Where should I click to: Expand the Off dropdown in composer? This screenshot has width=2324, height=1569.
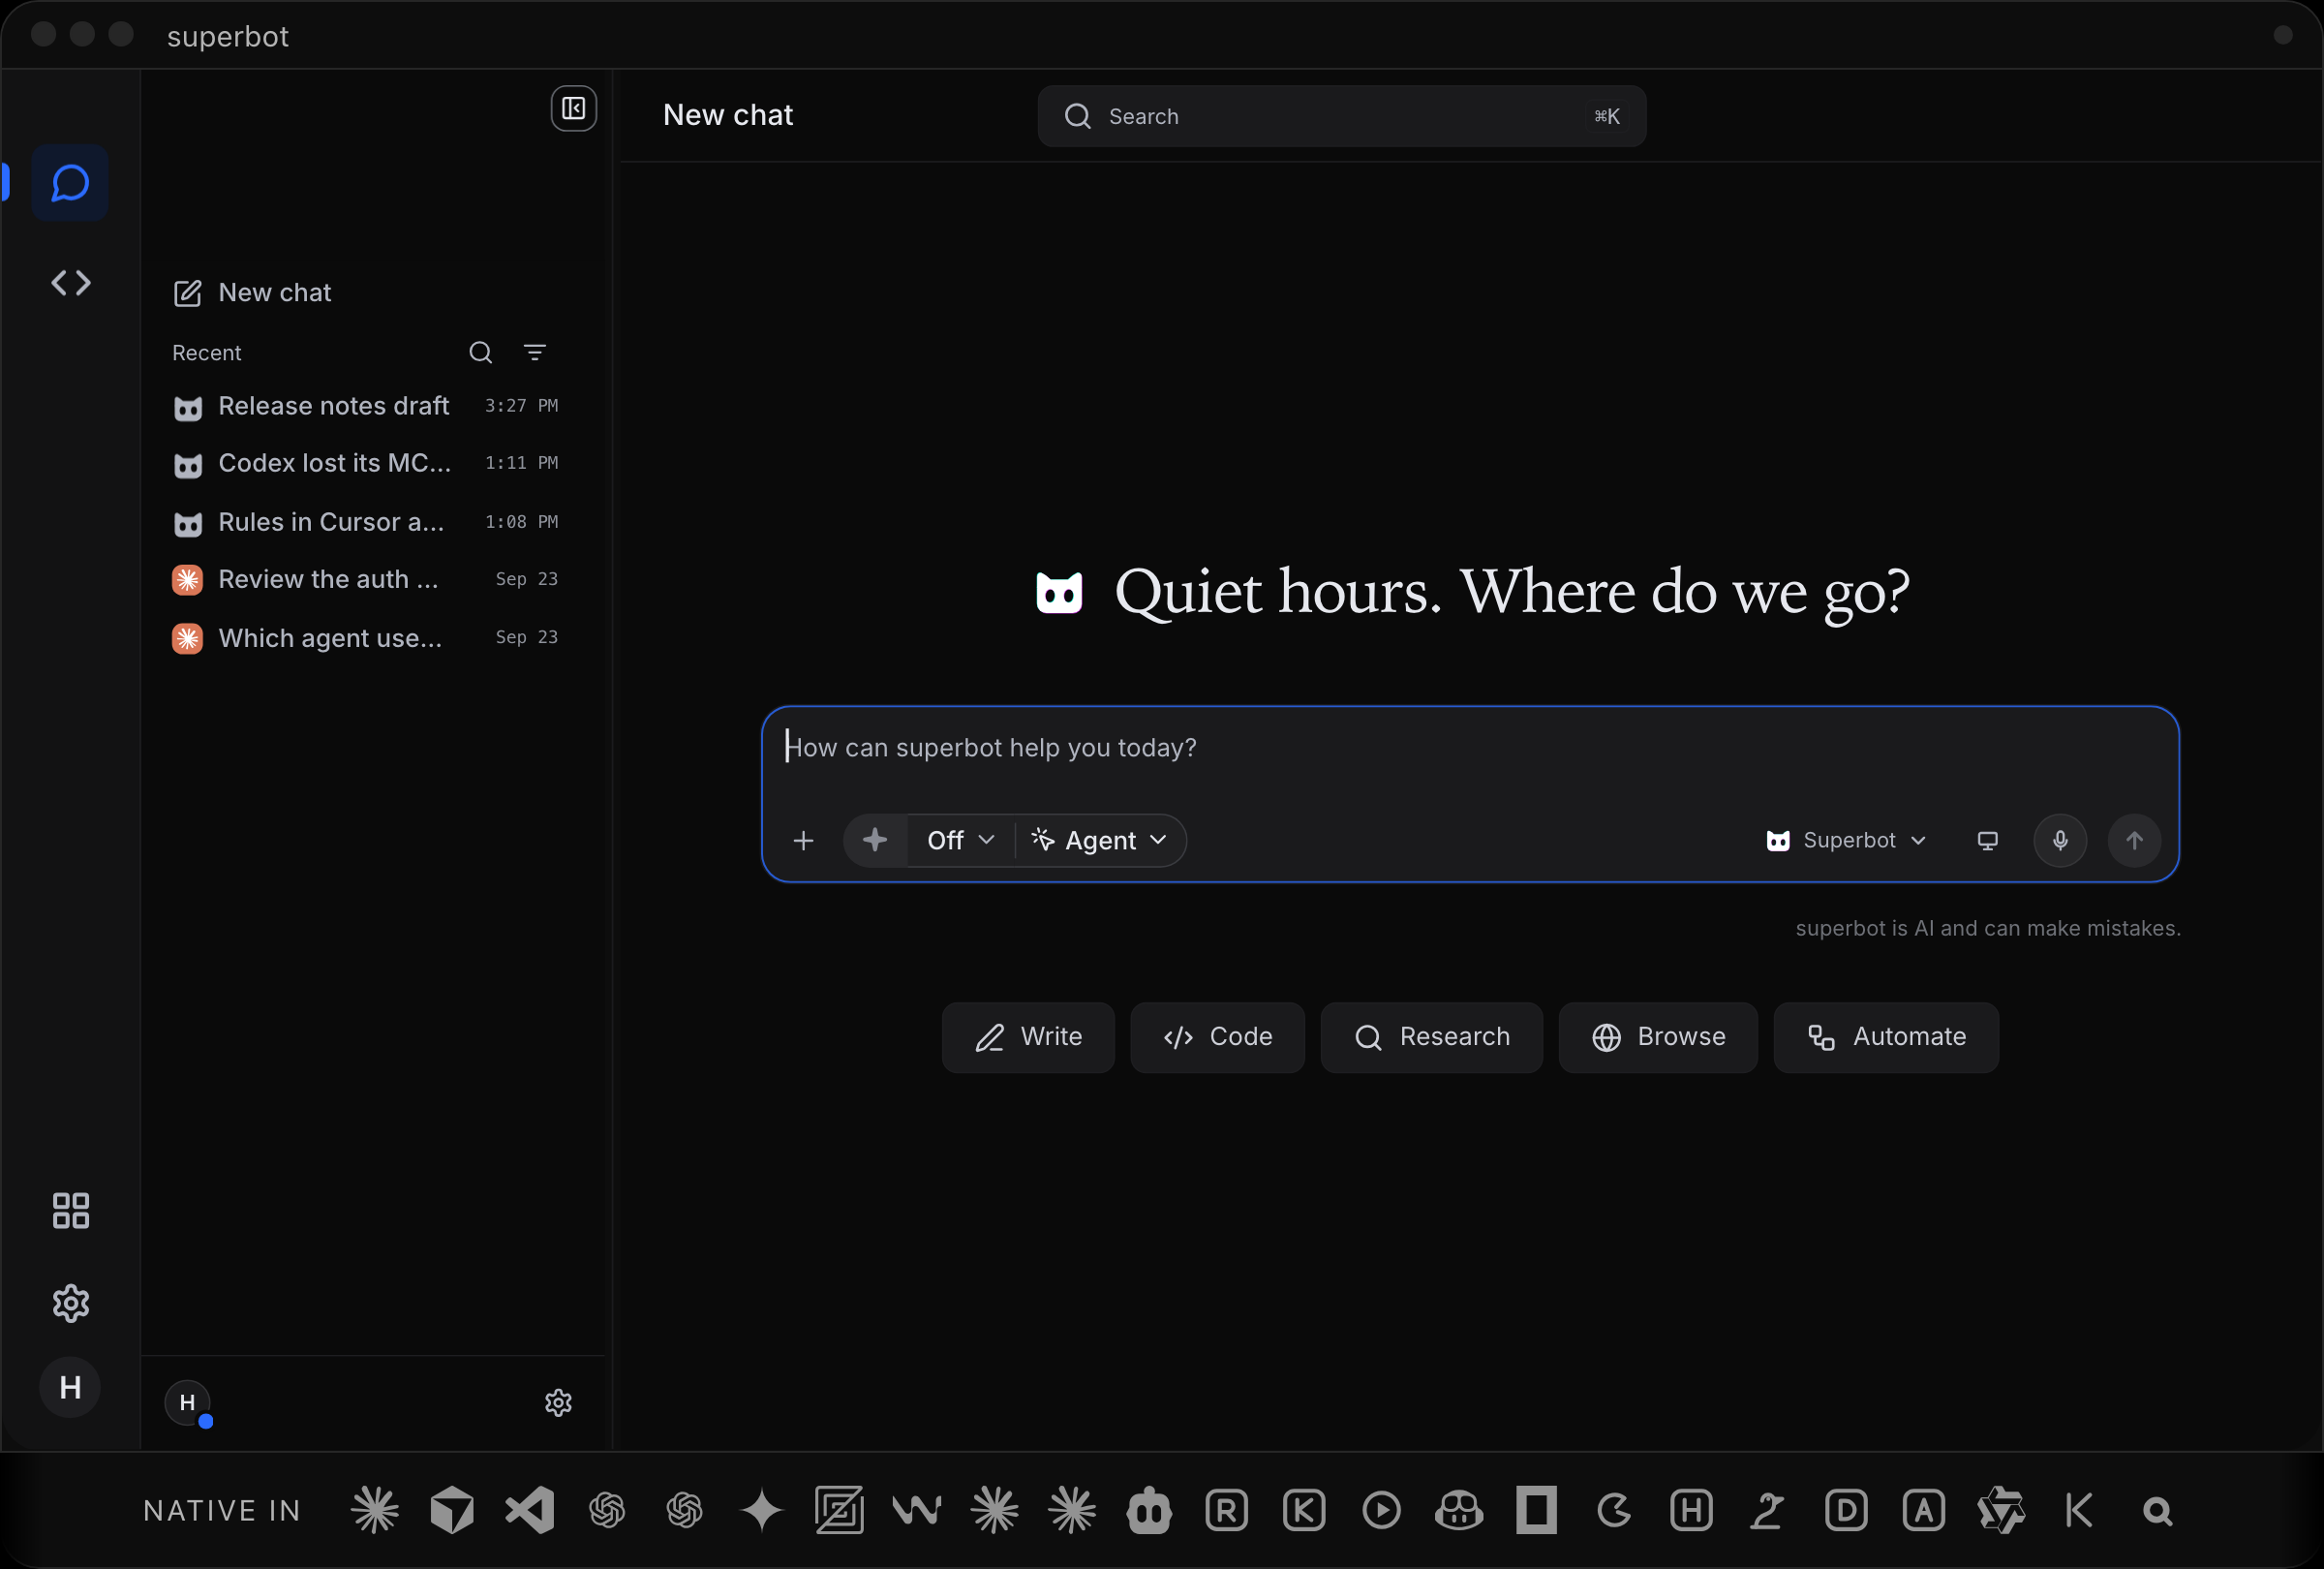[x=960, y=840]
